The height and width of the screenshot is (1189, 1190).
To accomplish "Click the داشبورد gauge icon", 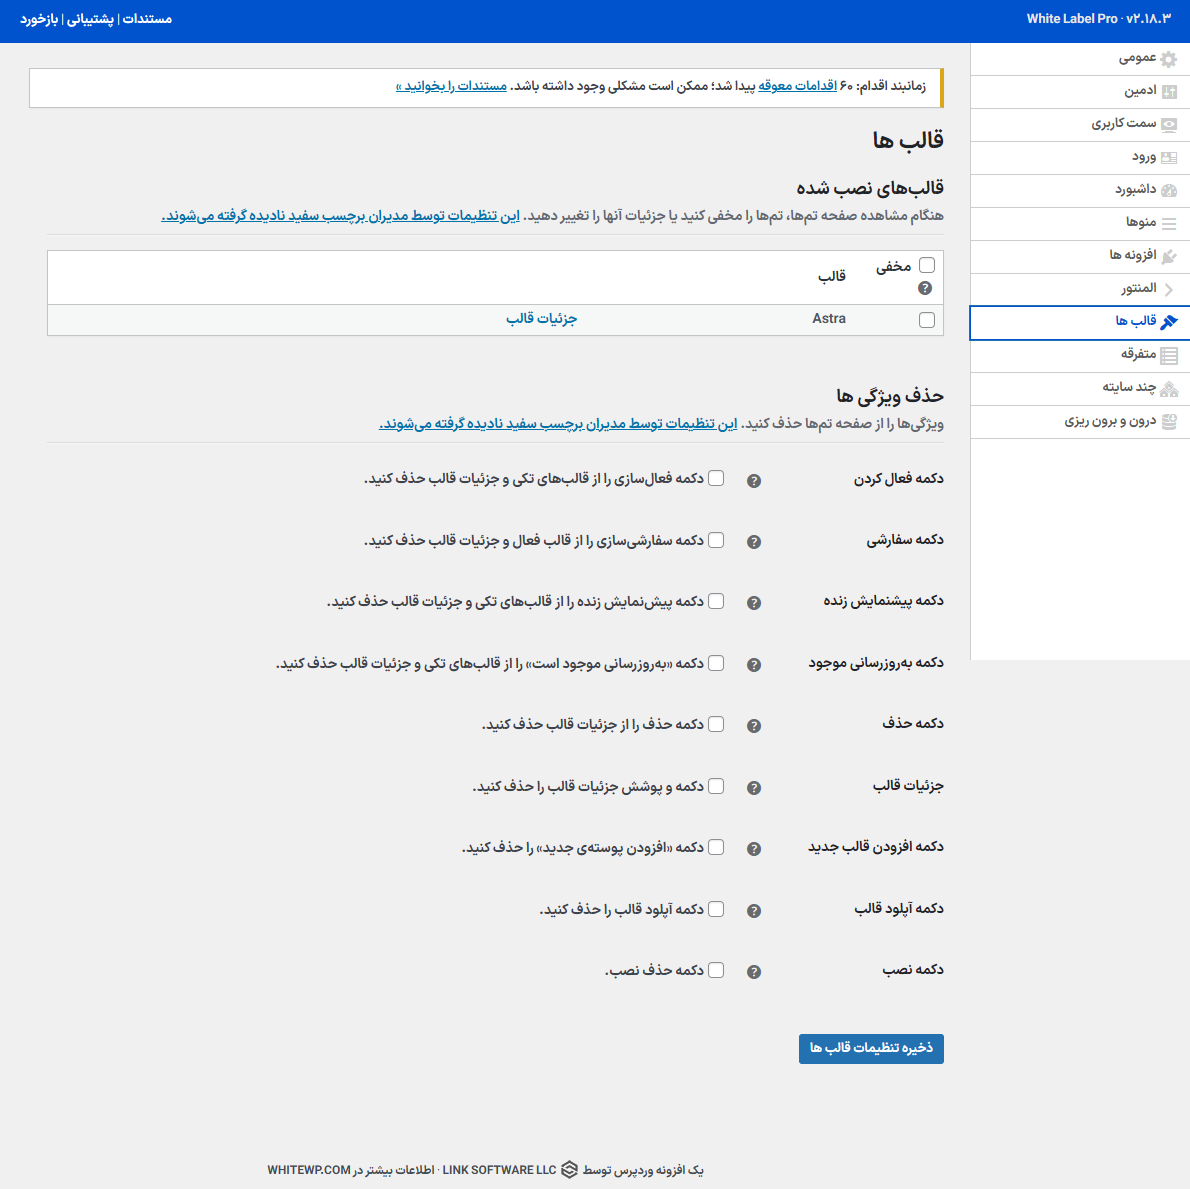I will pos(1168,190).
